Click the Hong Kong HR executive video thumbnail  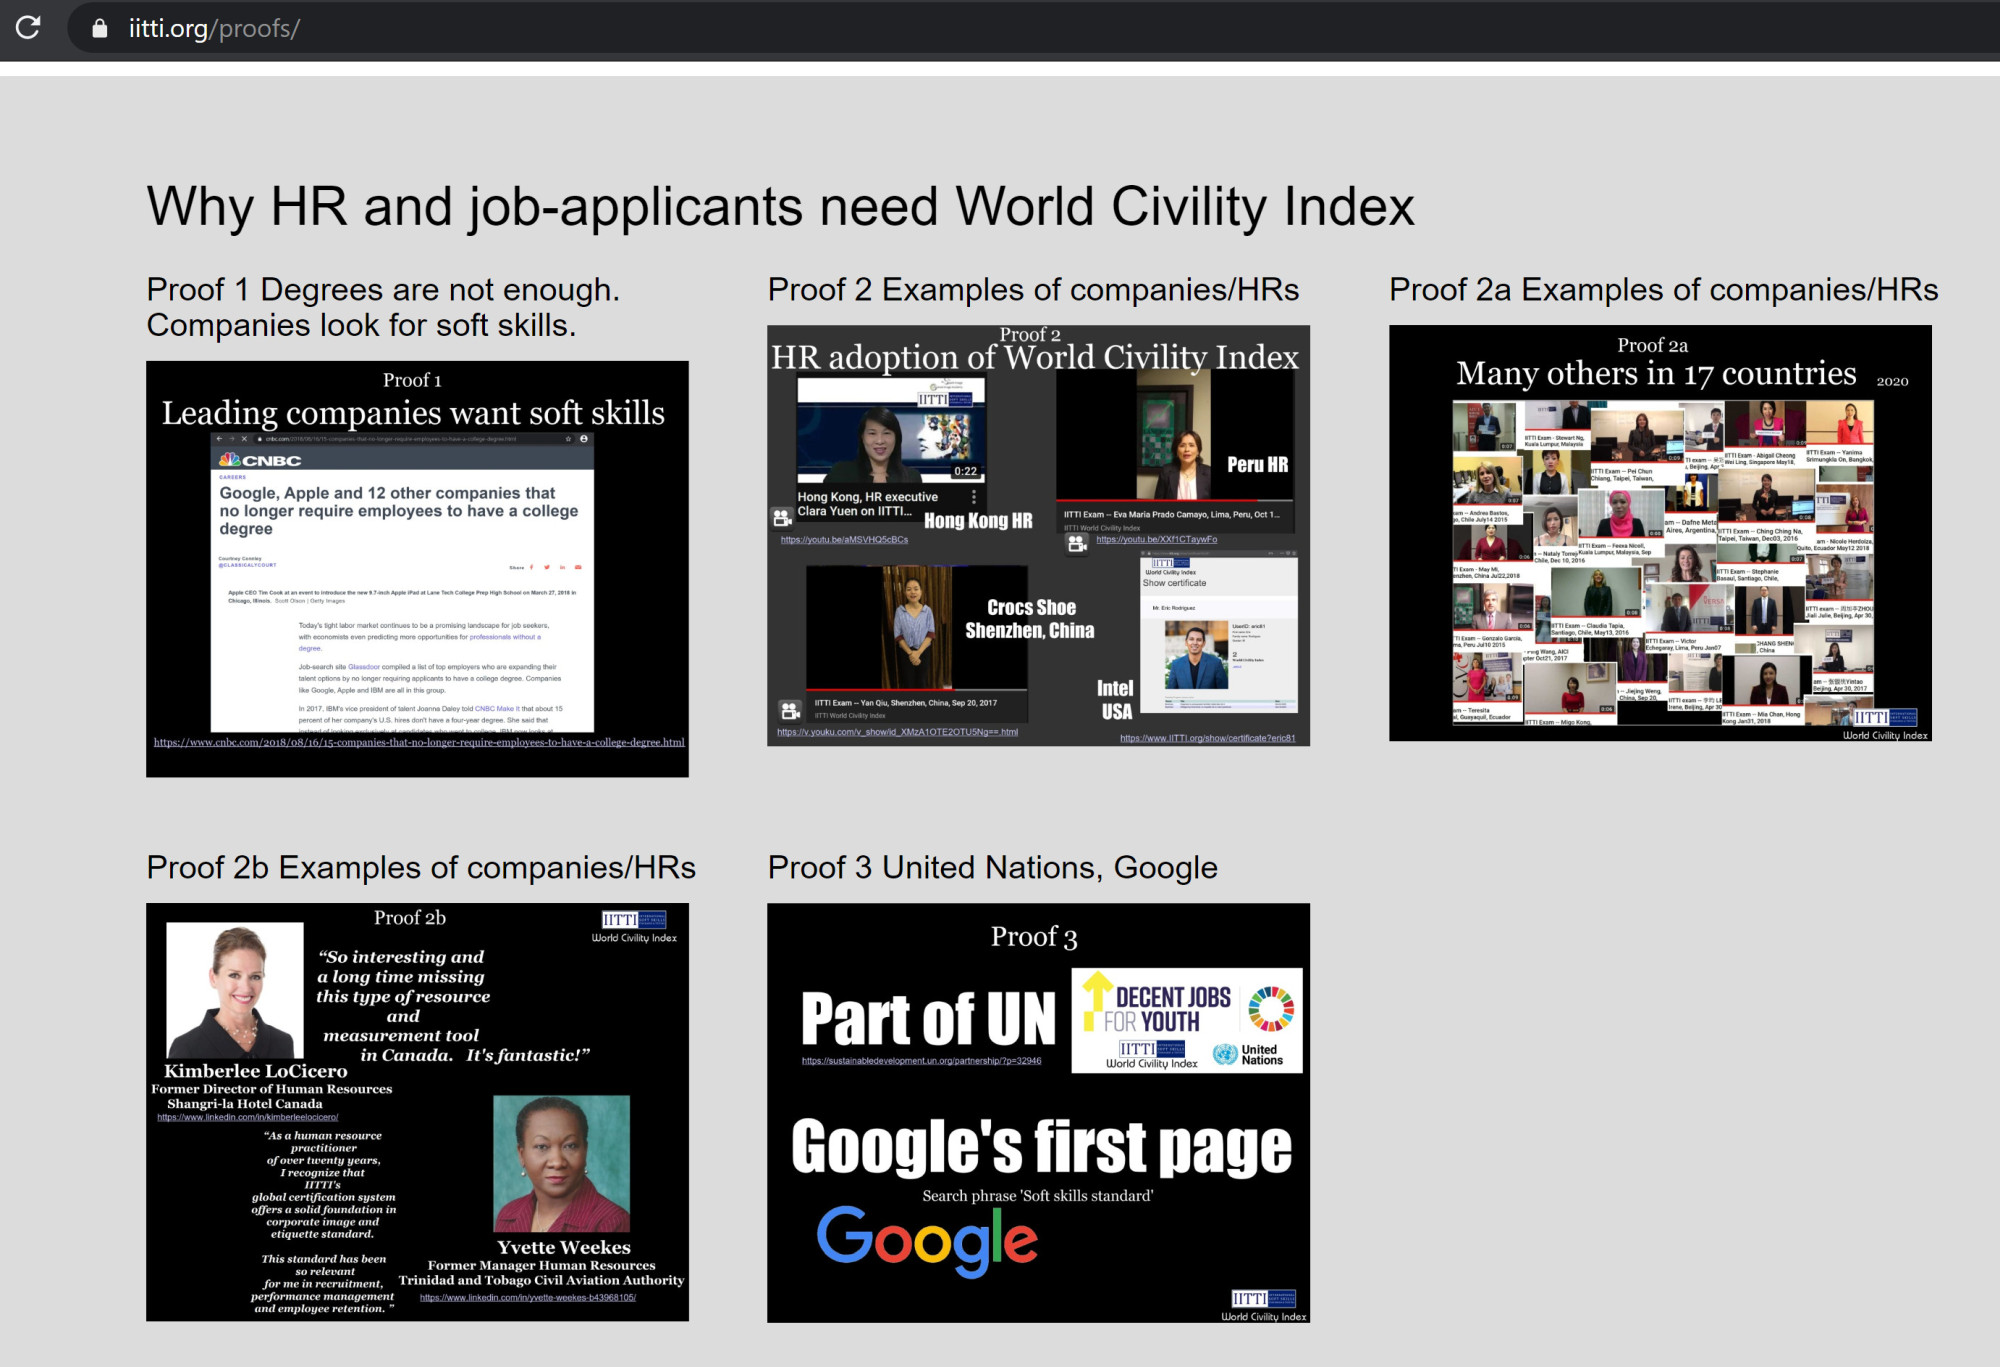coord(890,432)
